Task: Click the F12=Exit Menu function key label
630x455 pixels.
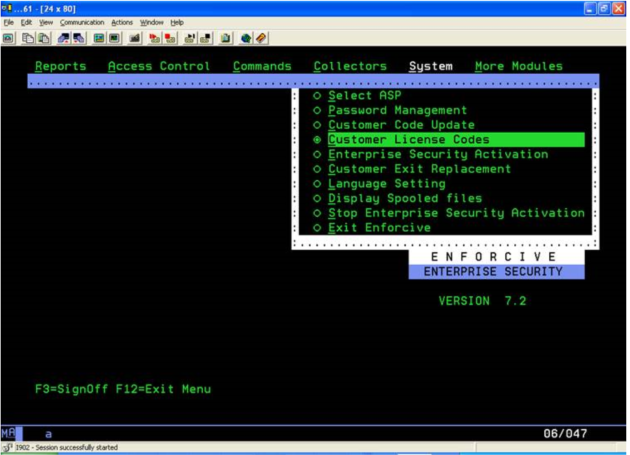Action: coord(163,389)
